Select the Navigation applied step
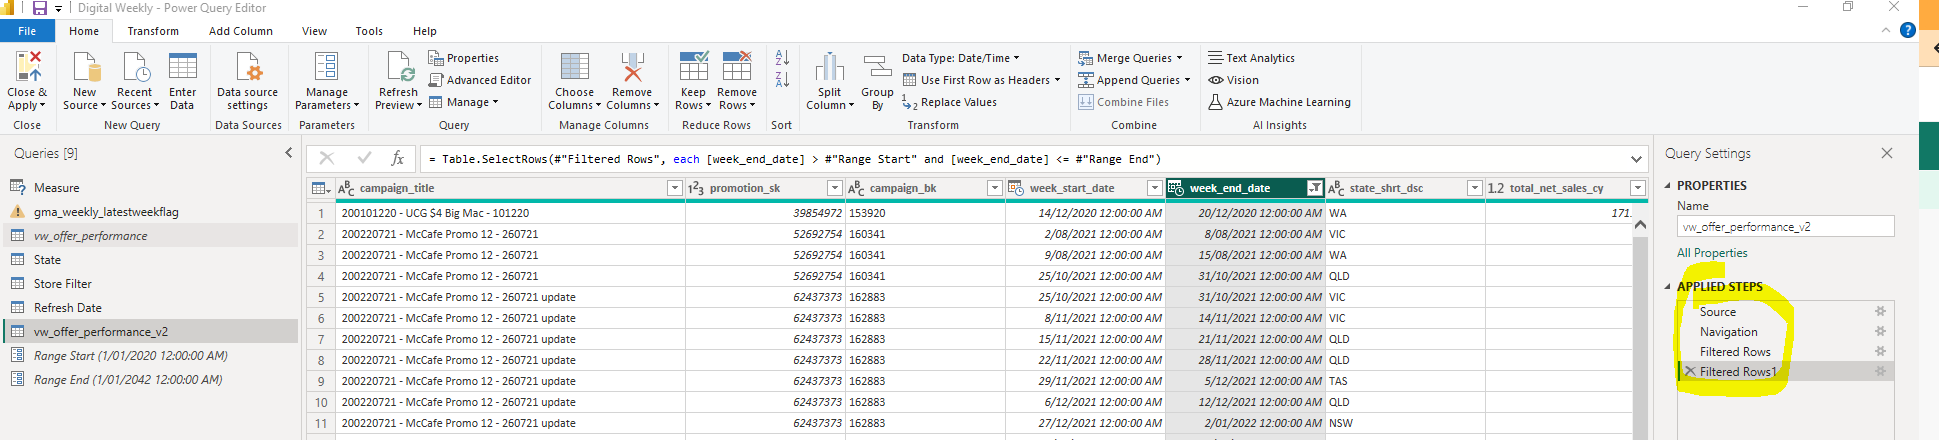The image size is (1939, 440). (x=1785, y=331)
